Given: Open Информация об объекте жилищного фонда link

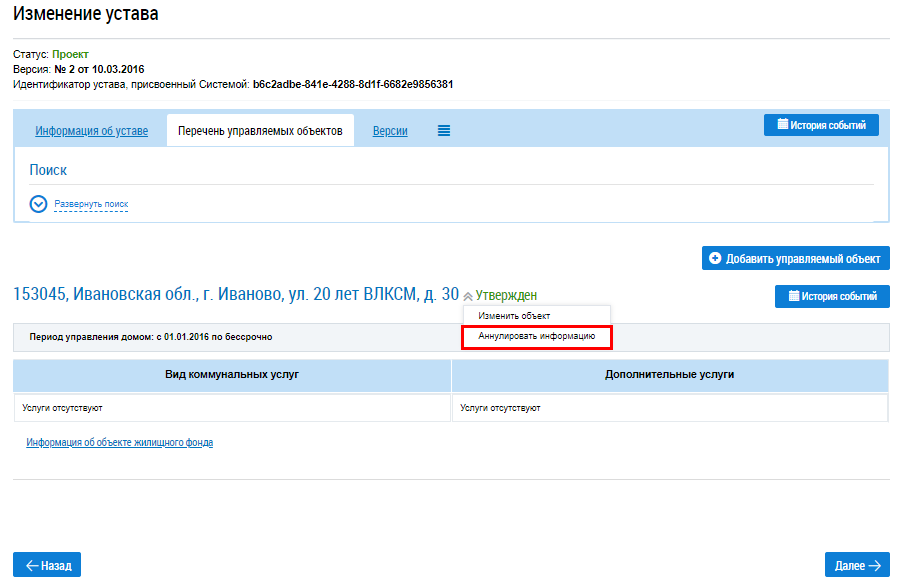Looking at the screenshot, I should pos(119,442).
